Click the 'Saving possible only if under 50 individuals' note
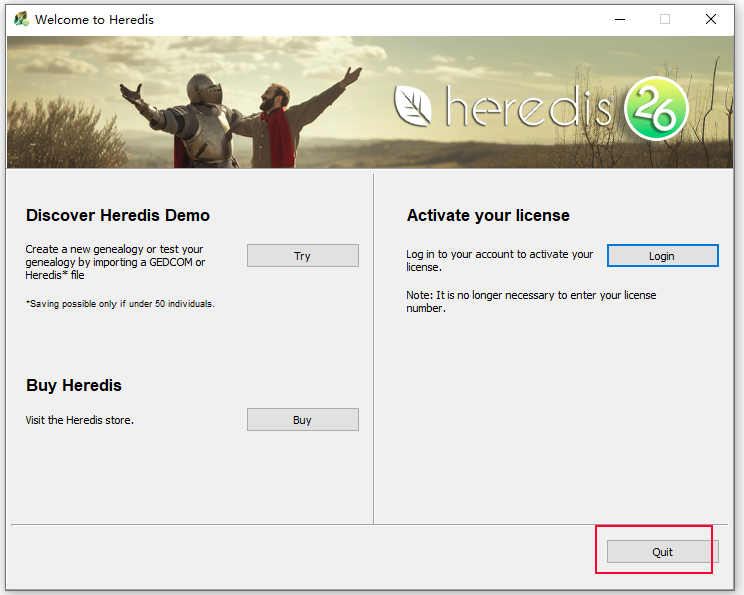 tap(120, 304)
